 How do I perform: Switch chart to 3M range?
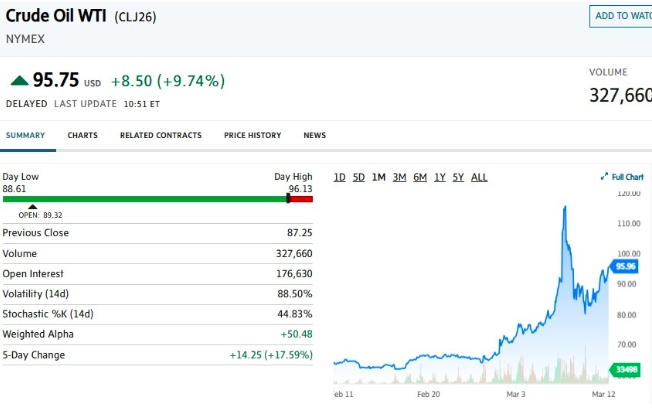click(x=399, y=177)
